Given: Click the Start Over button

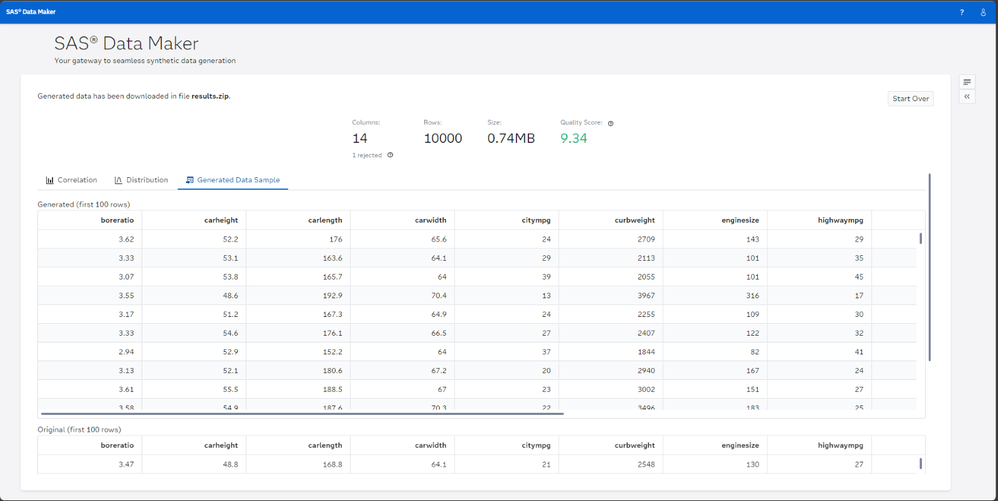Looking at the screenshot, I should 910,98.
